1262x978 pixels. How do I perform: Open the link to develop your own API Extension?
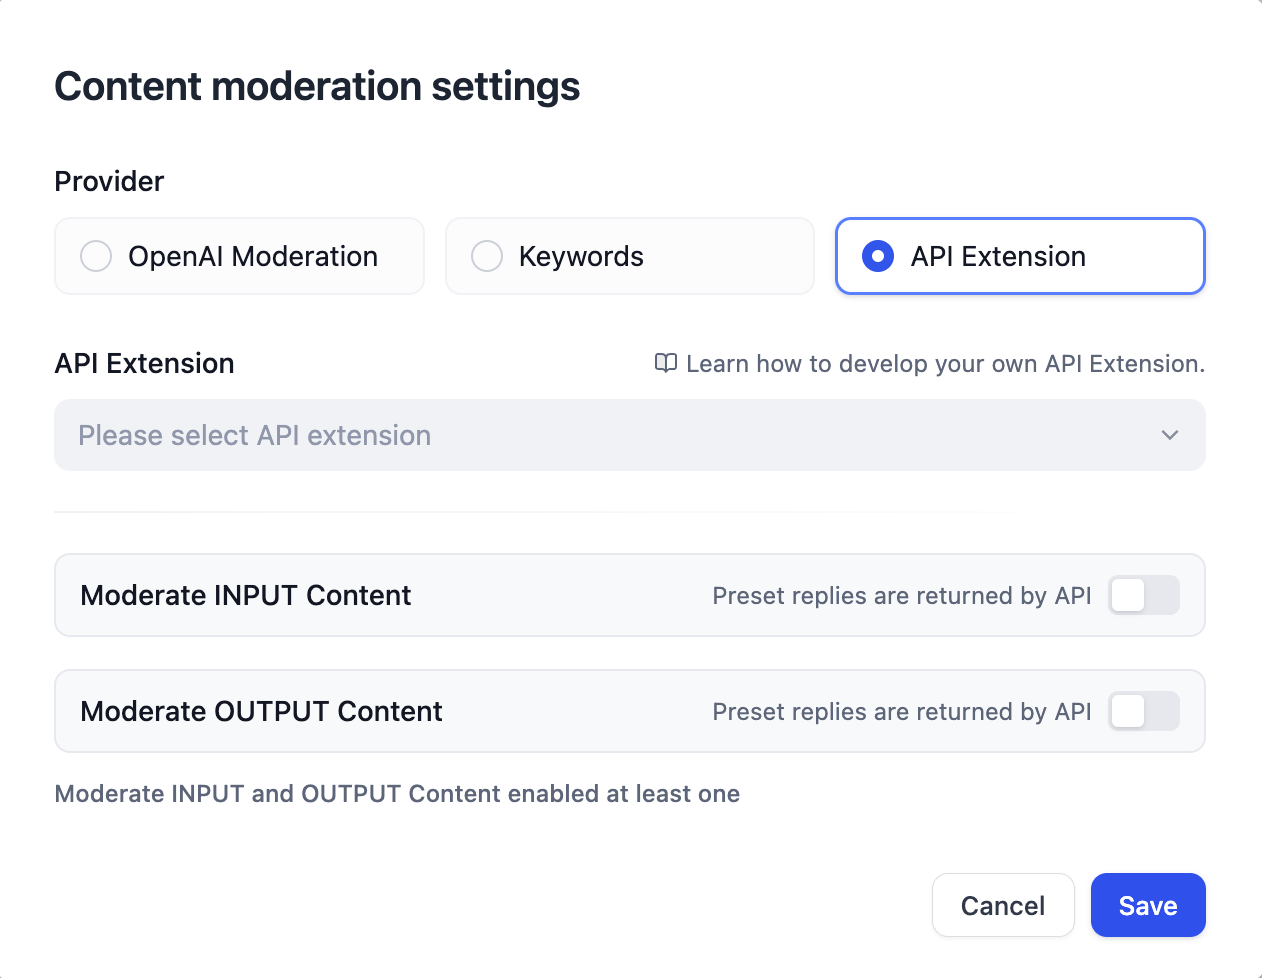coord(944,364)
